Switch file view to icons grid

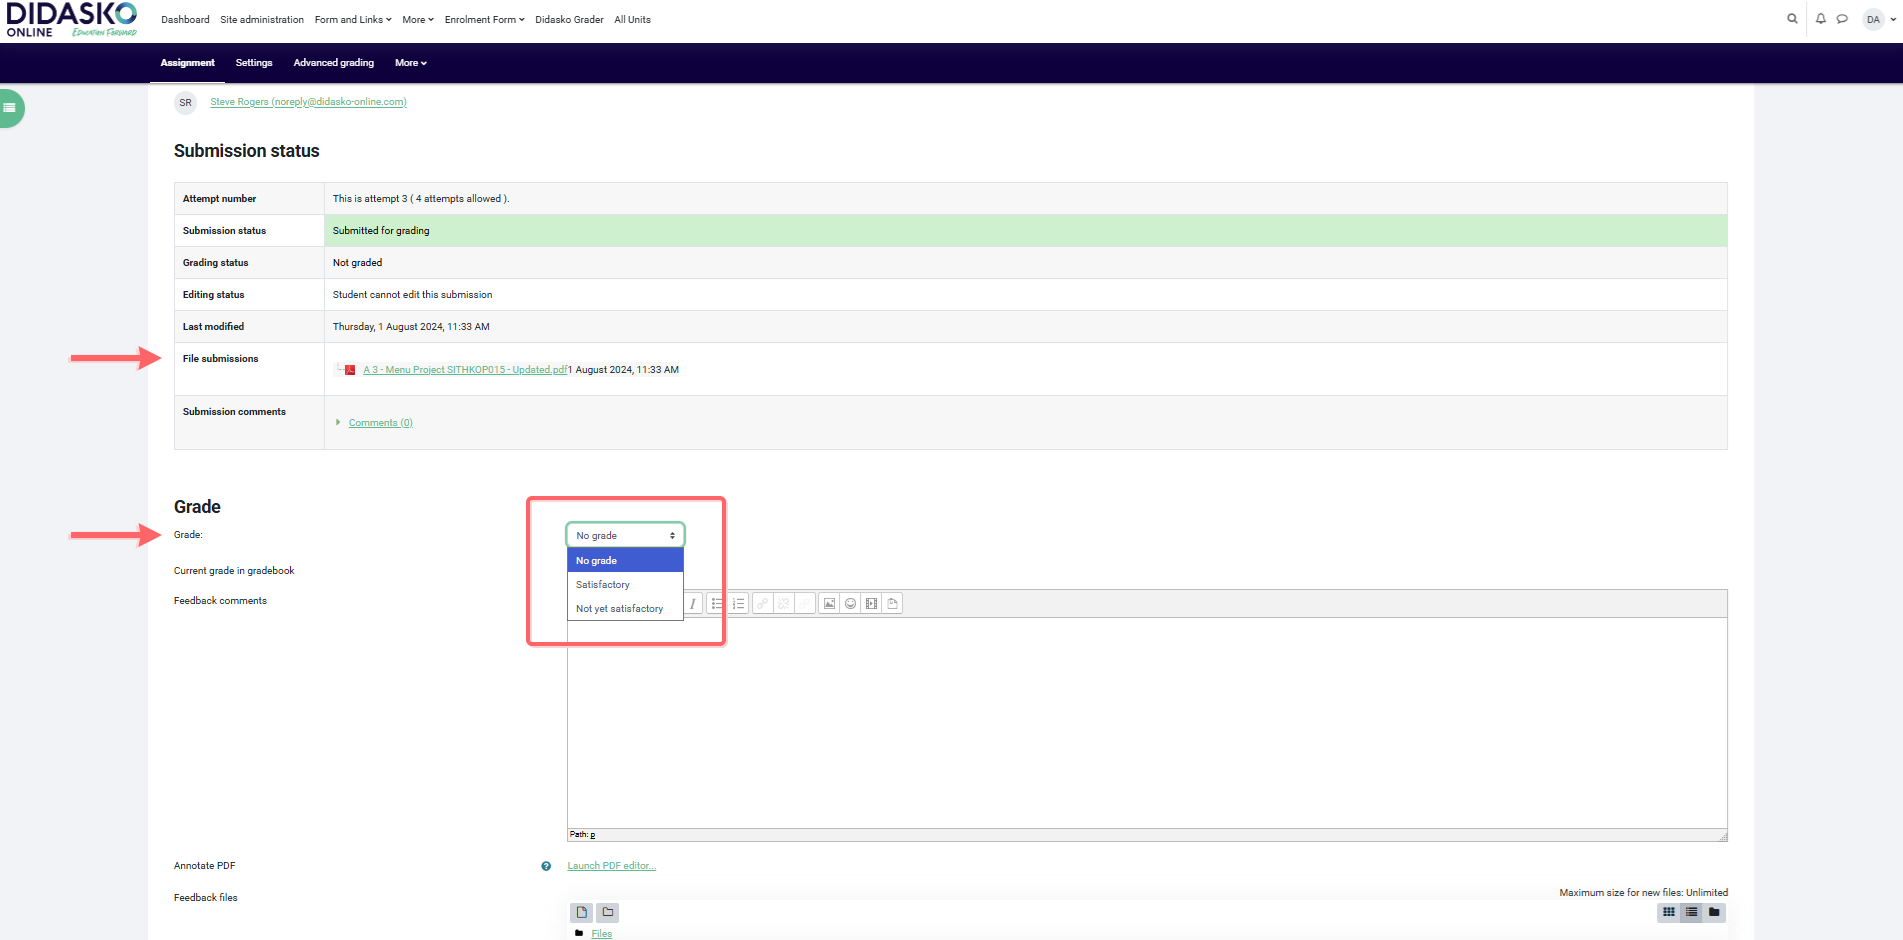[x=1668, y=912]
